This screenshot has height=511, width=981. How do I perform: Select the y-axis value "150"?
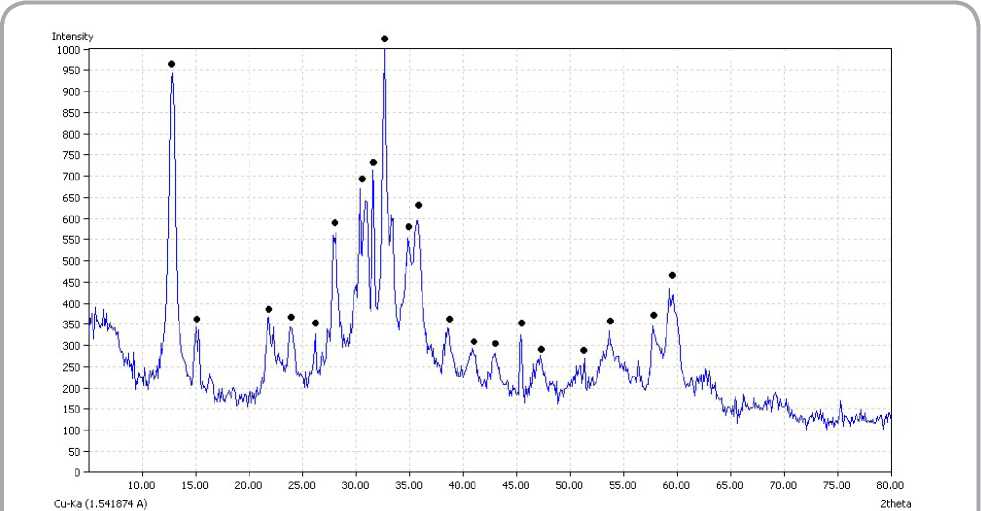[71, 410]
